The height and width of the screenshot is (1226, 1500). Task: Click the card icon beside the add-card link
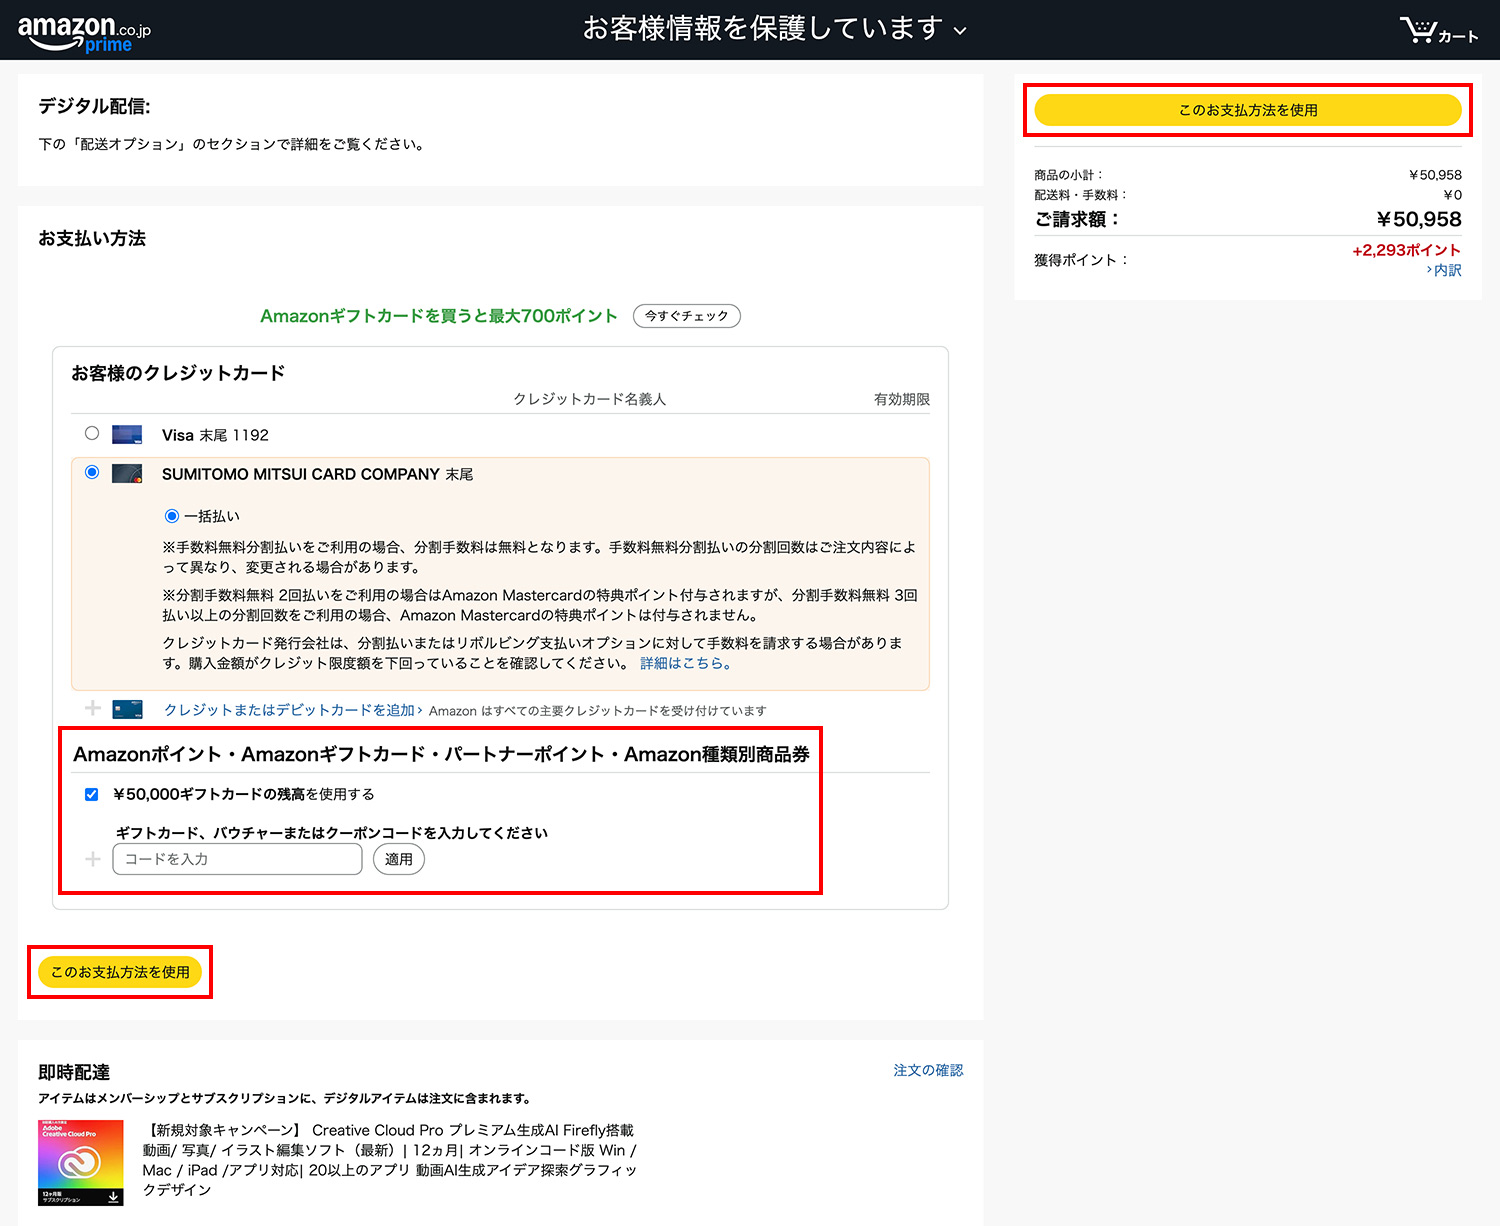point(127,709)
